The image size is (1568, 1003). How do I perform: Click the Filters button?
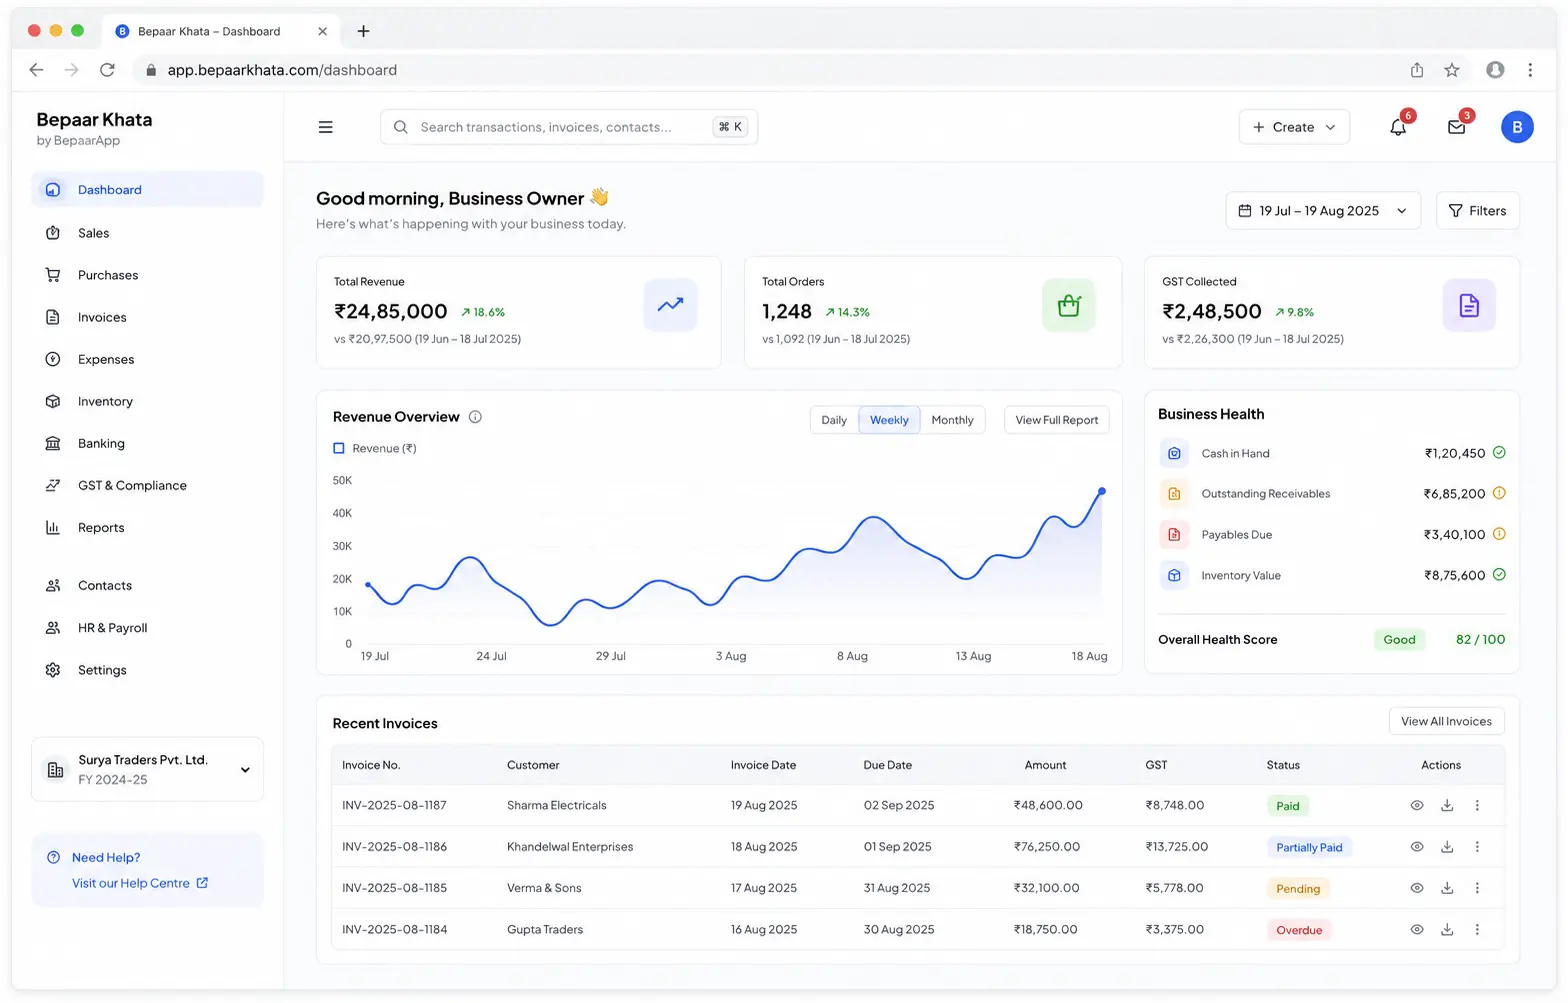click(x=1477, y=211)
